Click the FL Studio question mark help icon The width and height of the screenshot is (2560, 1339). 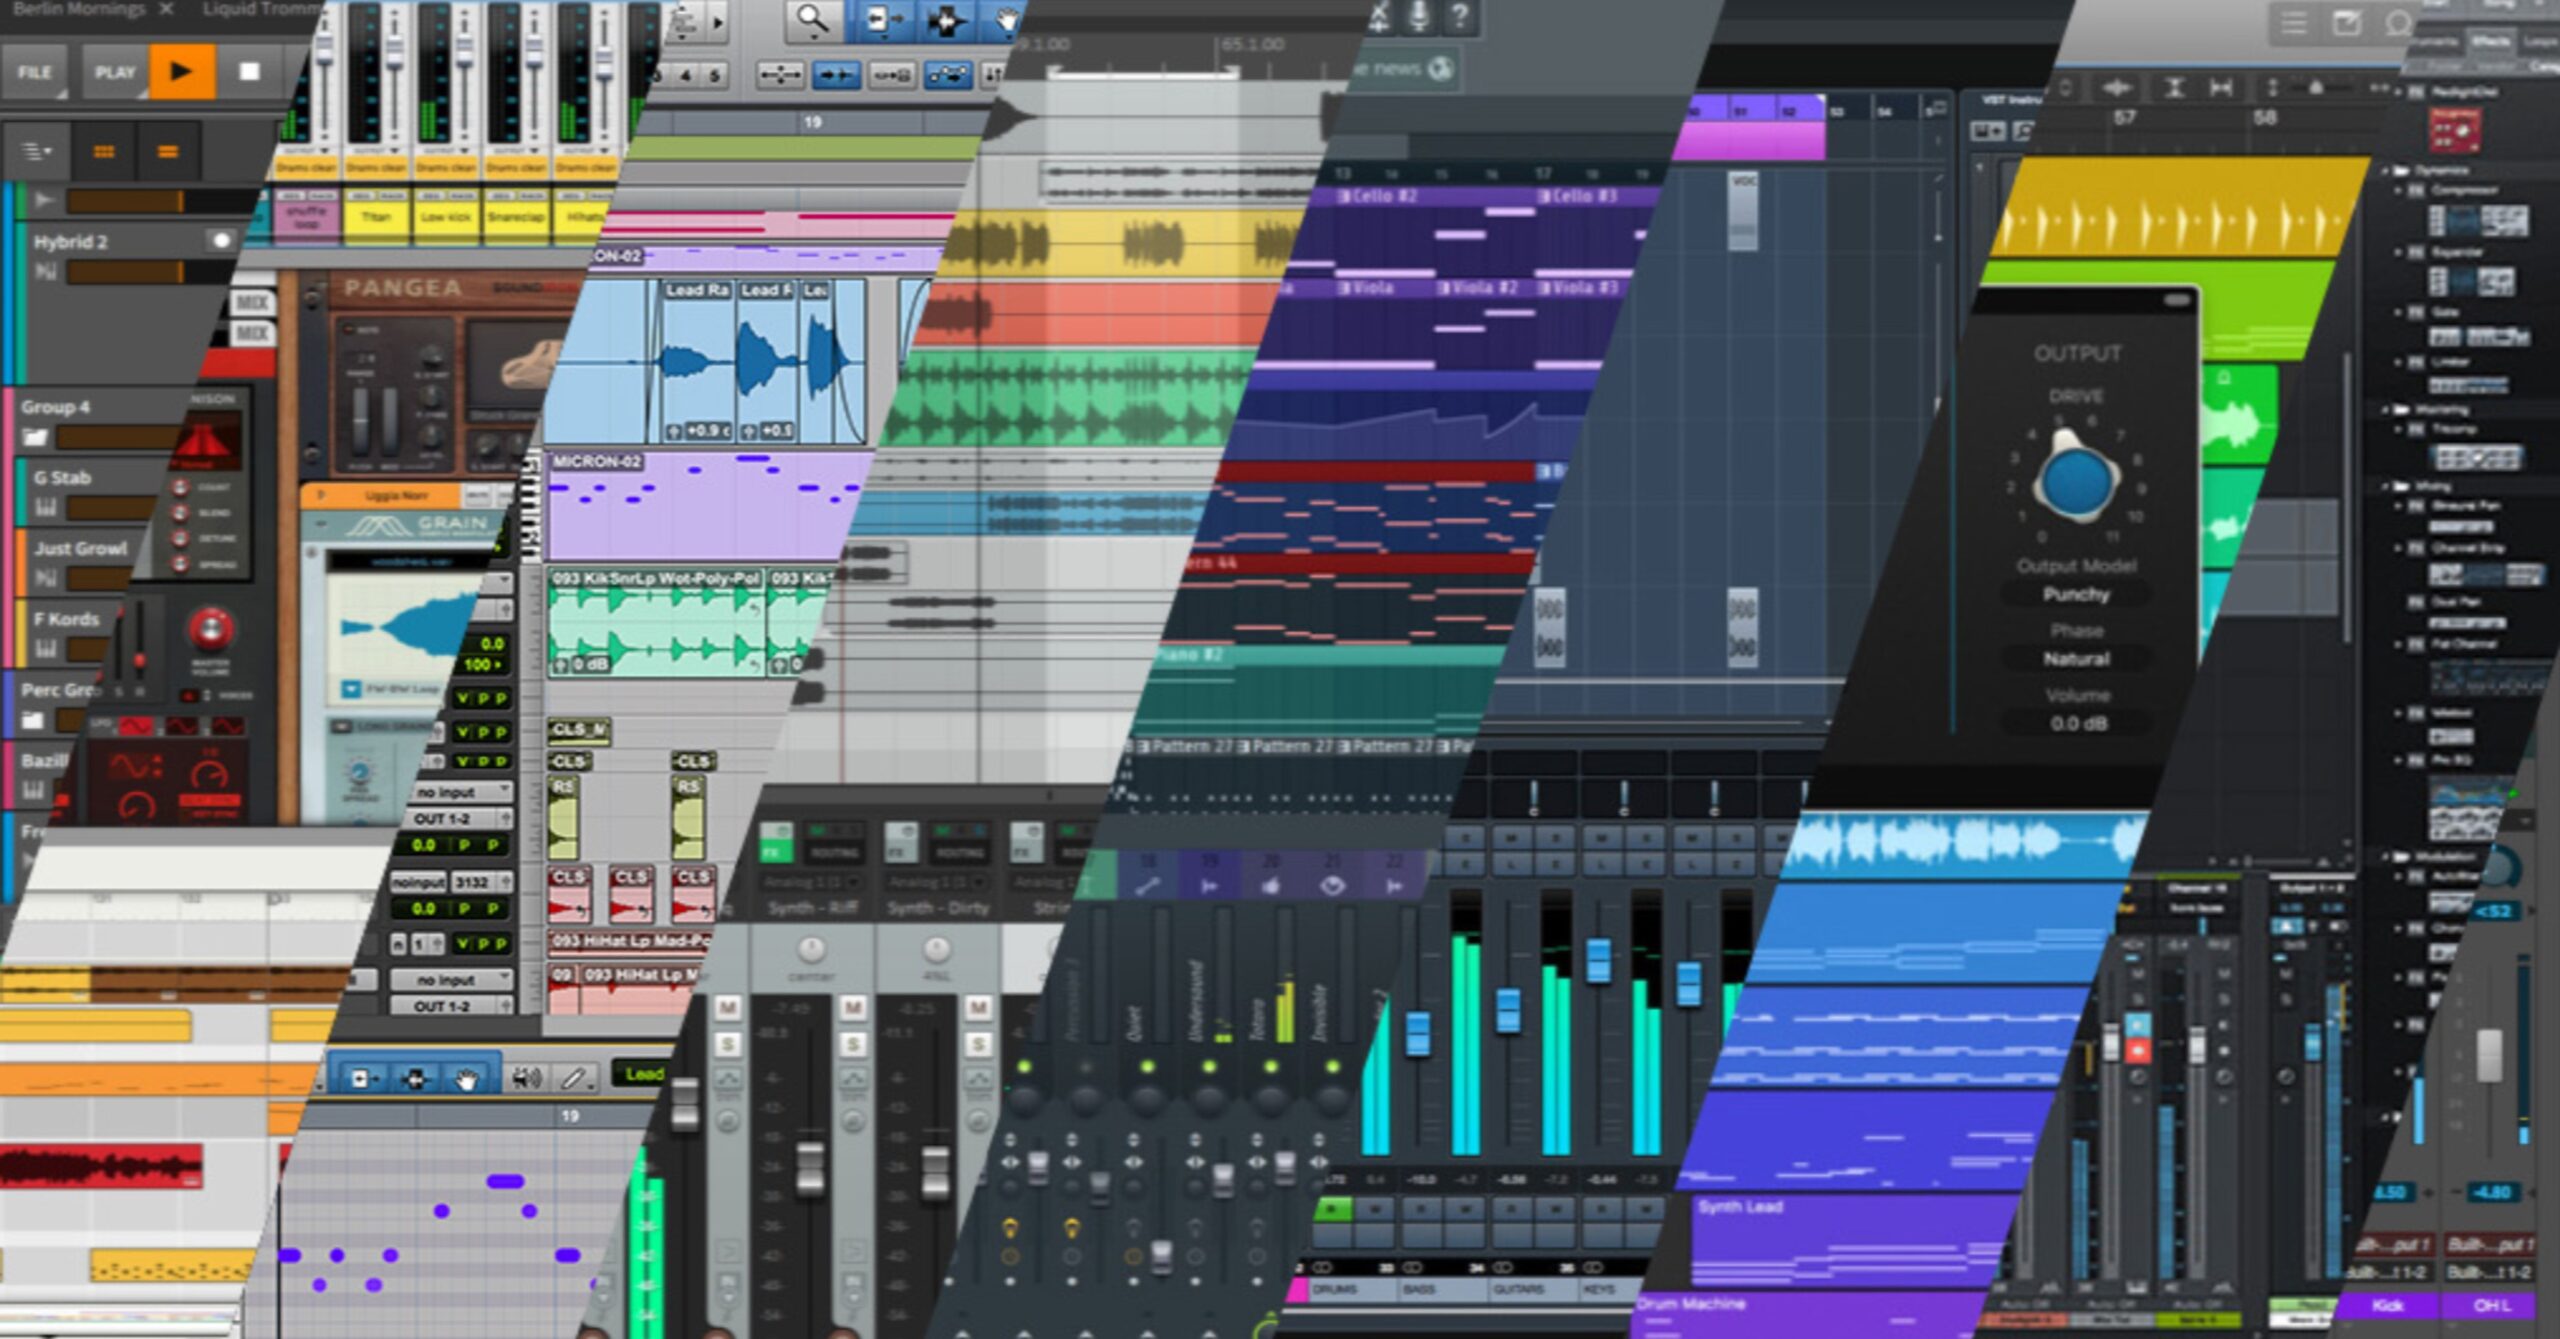click(1458, 15)
